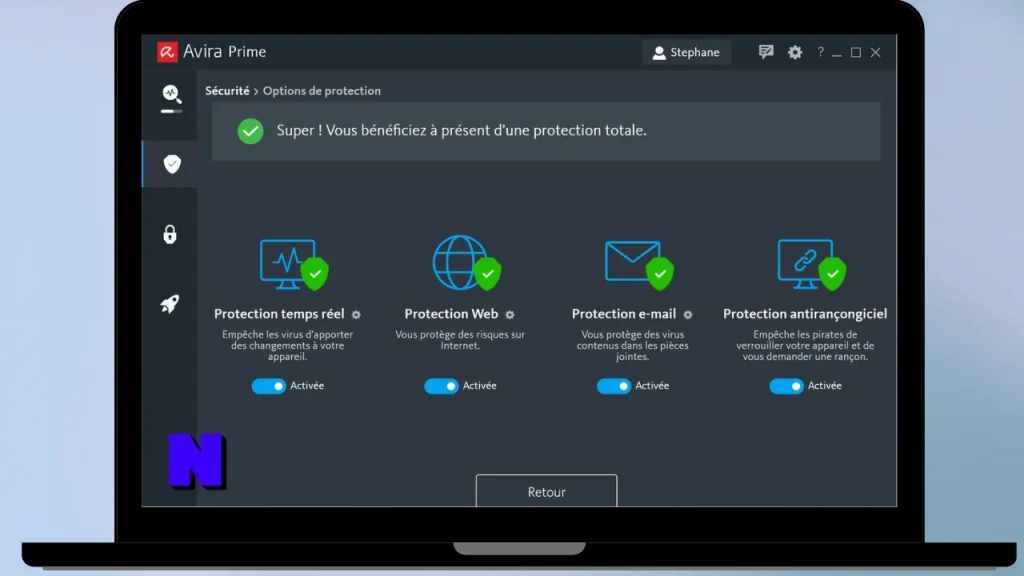Open settings gear next to Protection e-mail
This screenshot has height=576, width=1024.
click(688, 315)
